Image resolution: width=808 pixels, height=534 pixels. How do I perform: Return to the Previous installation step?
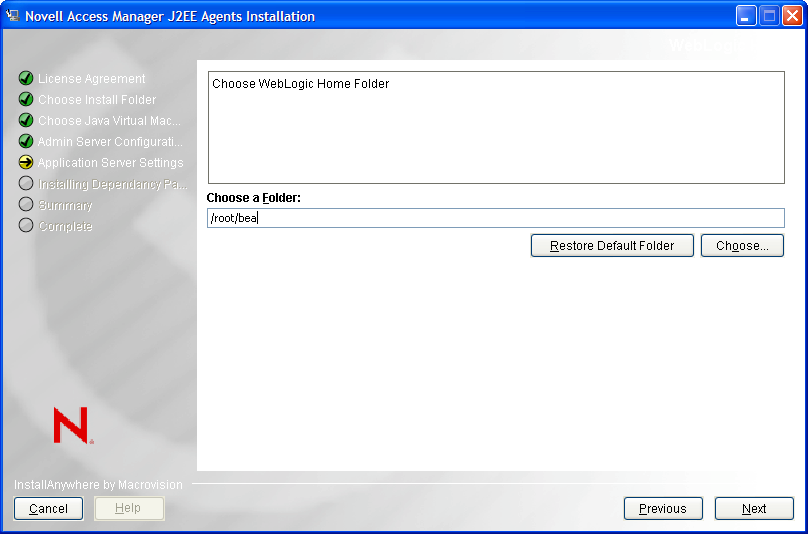(663, 509)
